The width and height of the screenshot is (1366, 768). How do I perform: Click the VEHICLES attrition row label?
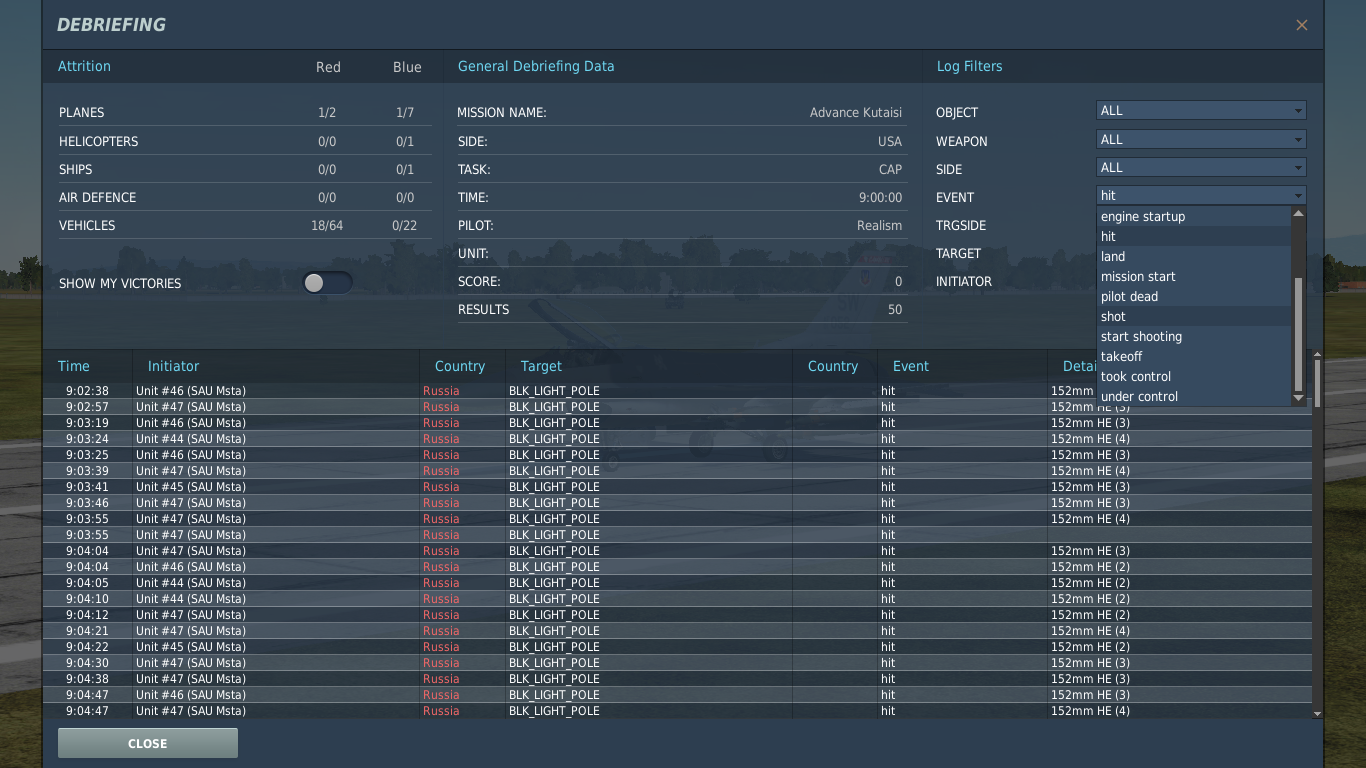(87, 226)
